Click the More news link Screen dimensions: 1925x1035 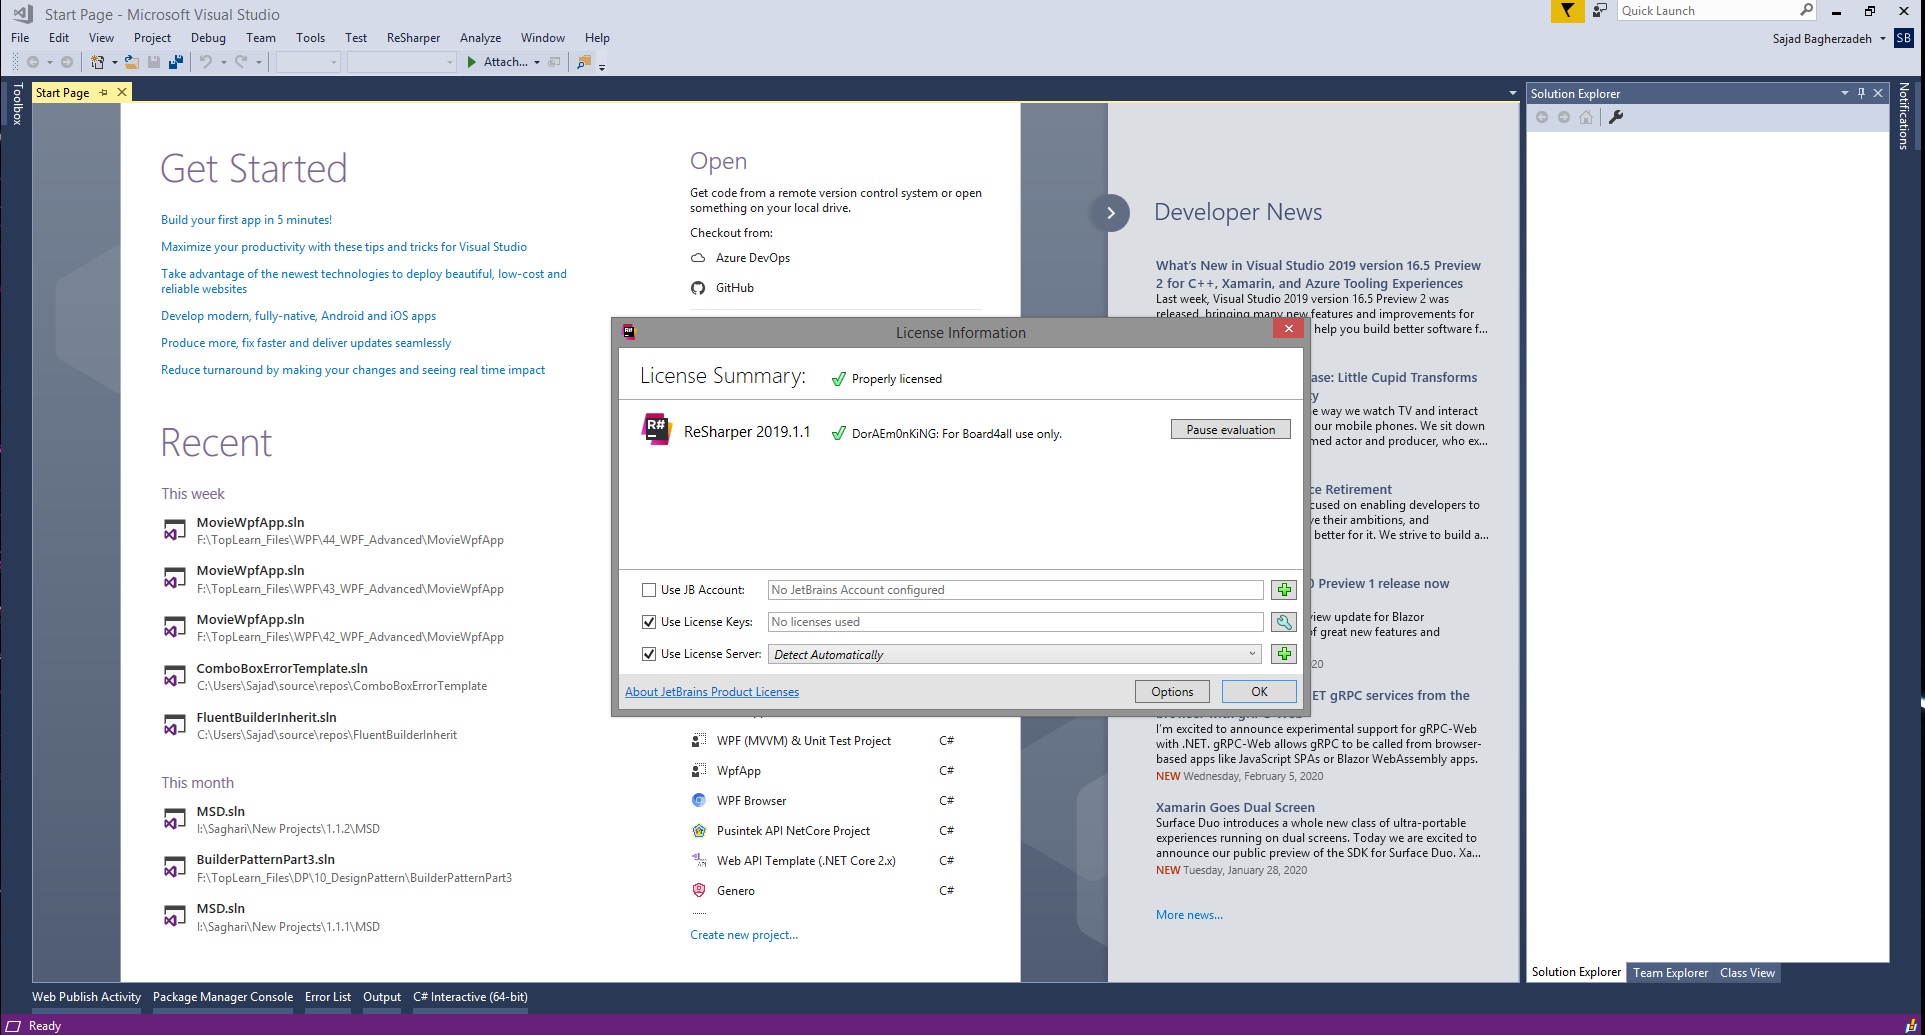[1189, 915]
